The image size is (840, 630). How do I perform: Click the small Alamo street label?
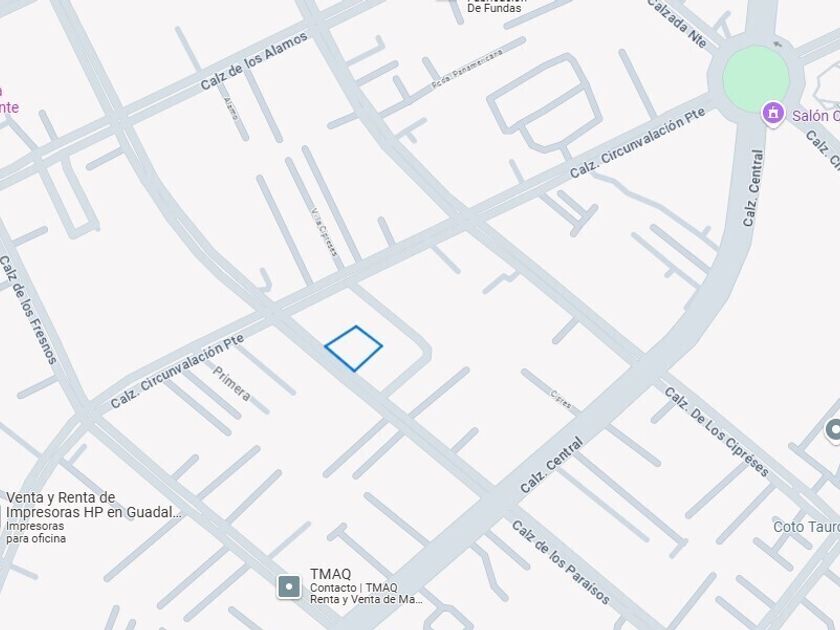click(x=231, y=109)
